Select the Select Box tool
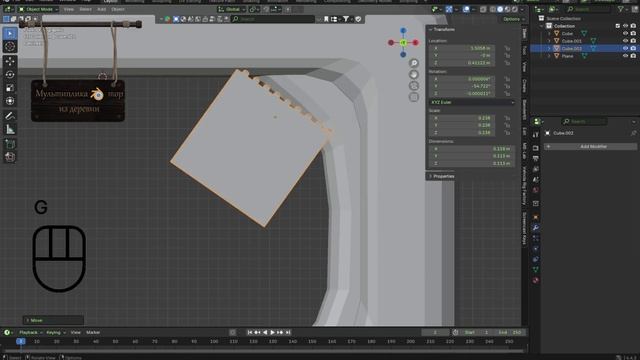This screenshot has height=360, width=640. (10, 33)
